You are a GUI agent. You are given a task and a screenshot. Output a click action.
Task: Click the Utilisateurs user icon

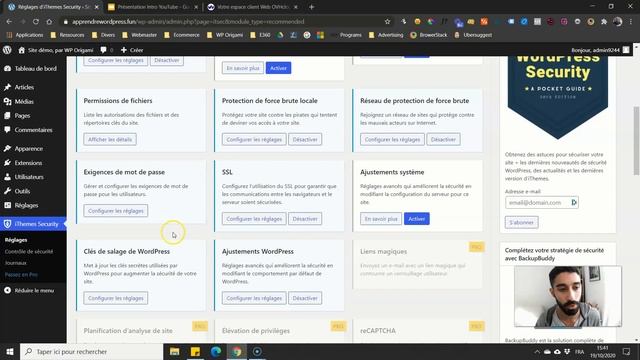point(7,177)
